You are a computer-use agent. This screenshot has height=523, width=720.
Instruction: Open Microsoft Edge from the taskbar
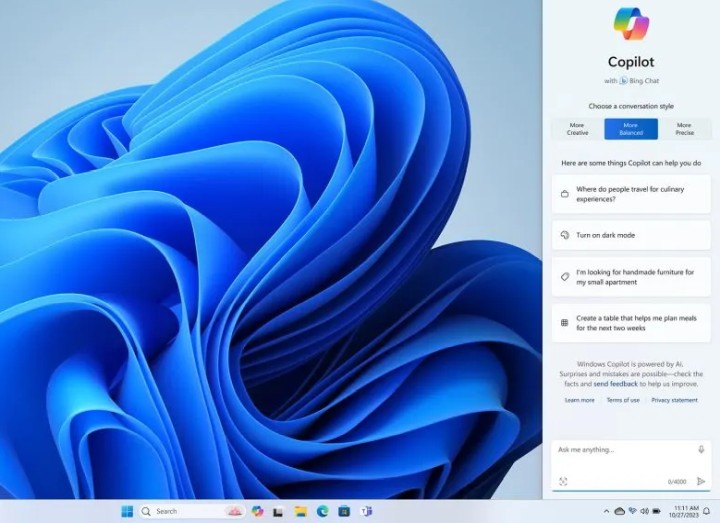click(x=323, y=511)
